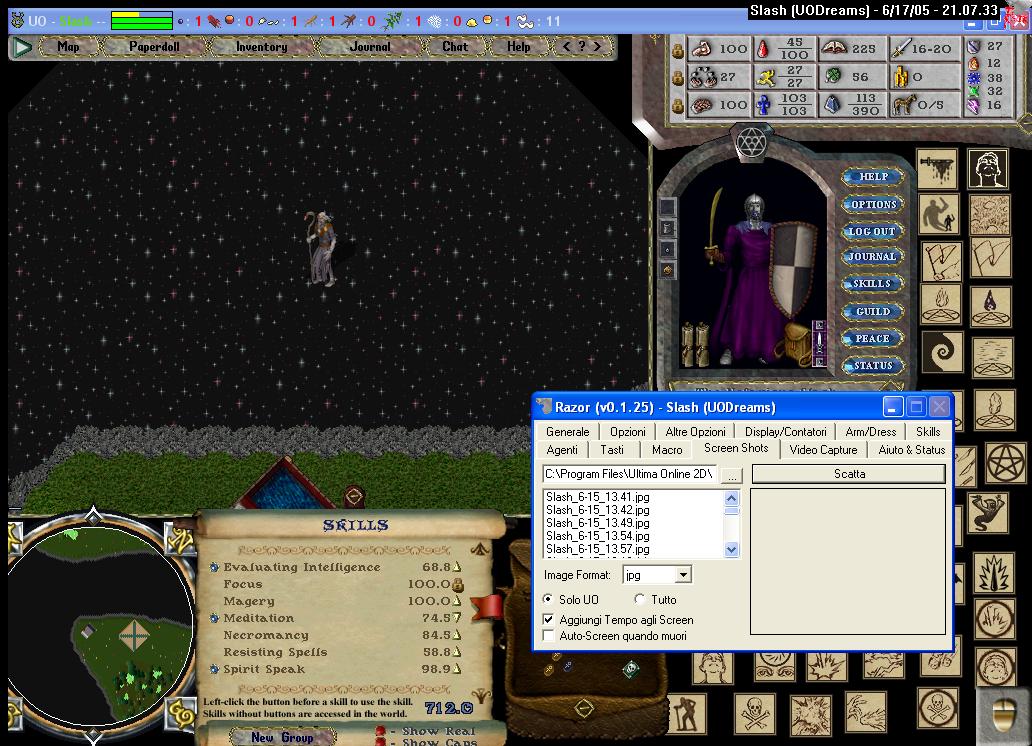Viewport: 1032px width, 746px height.
Task: Toggle the Spirit Speak skill arrow
Action: (x=457, y=670)
